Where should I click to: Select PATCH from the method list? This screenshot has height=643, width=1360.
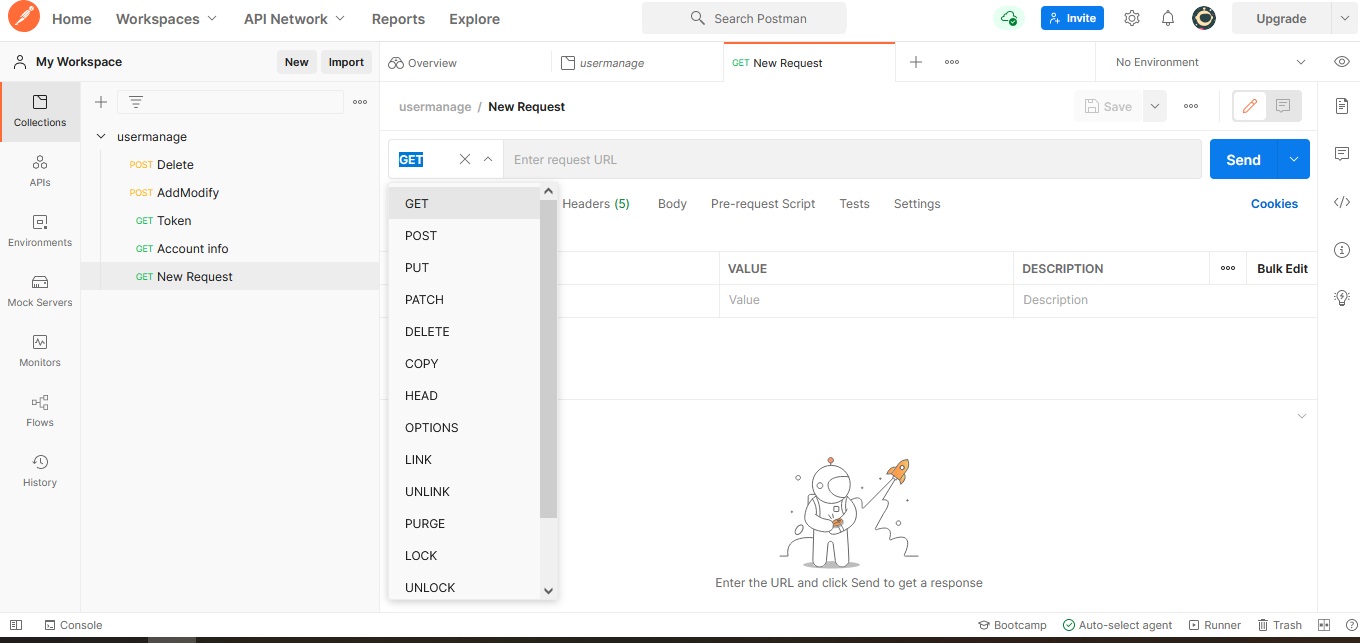tap(465, 299)
